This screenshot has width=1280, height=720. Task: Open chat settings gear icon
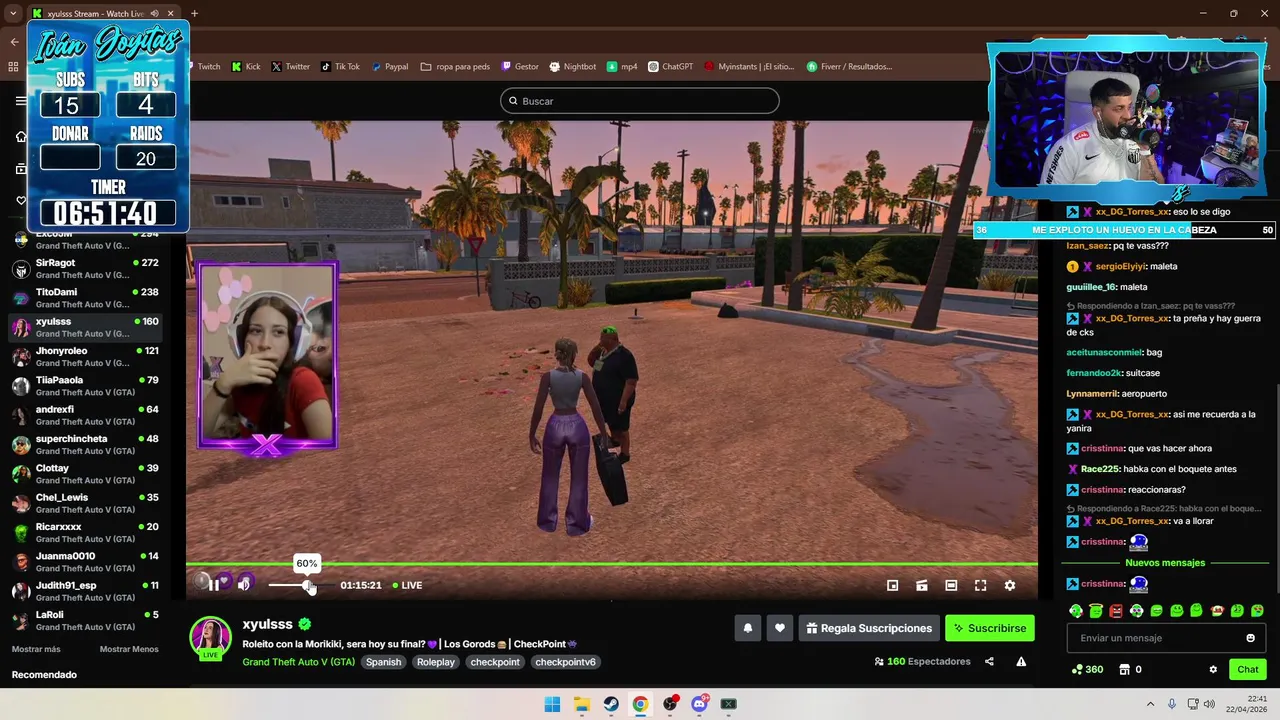1213,669
